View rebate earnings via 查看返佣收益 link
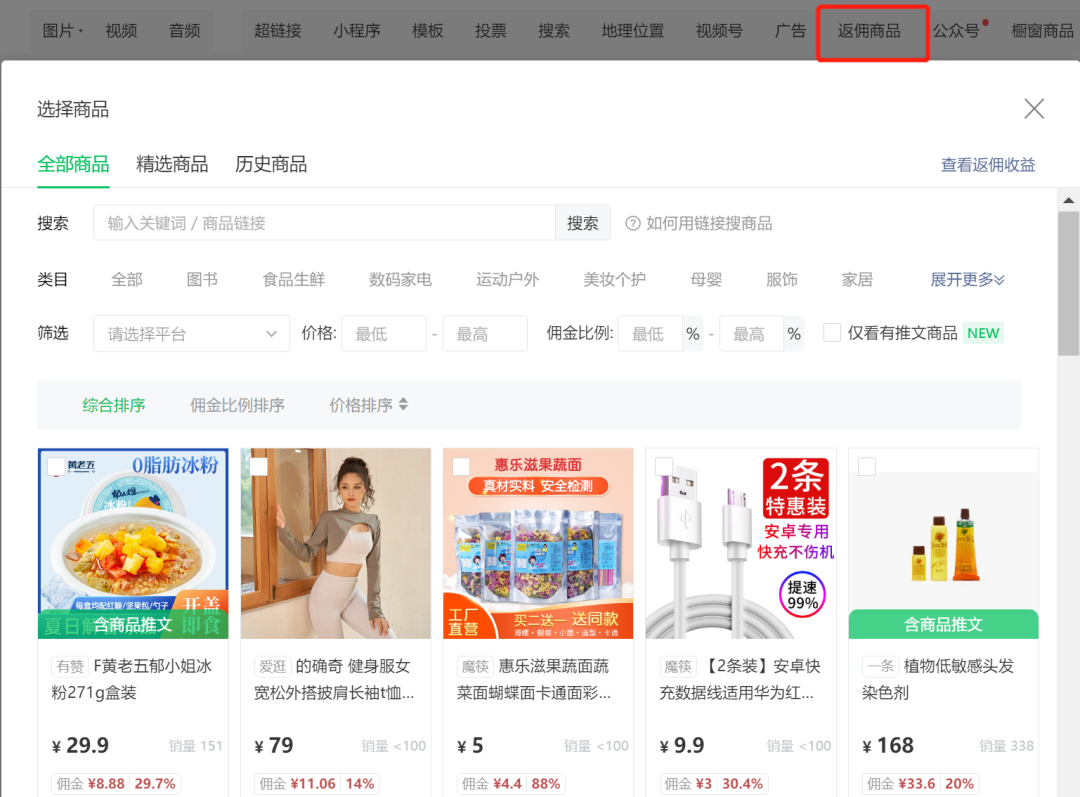This screenshot has width=1080, height=797. 988,164
